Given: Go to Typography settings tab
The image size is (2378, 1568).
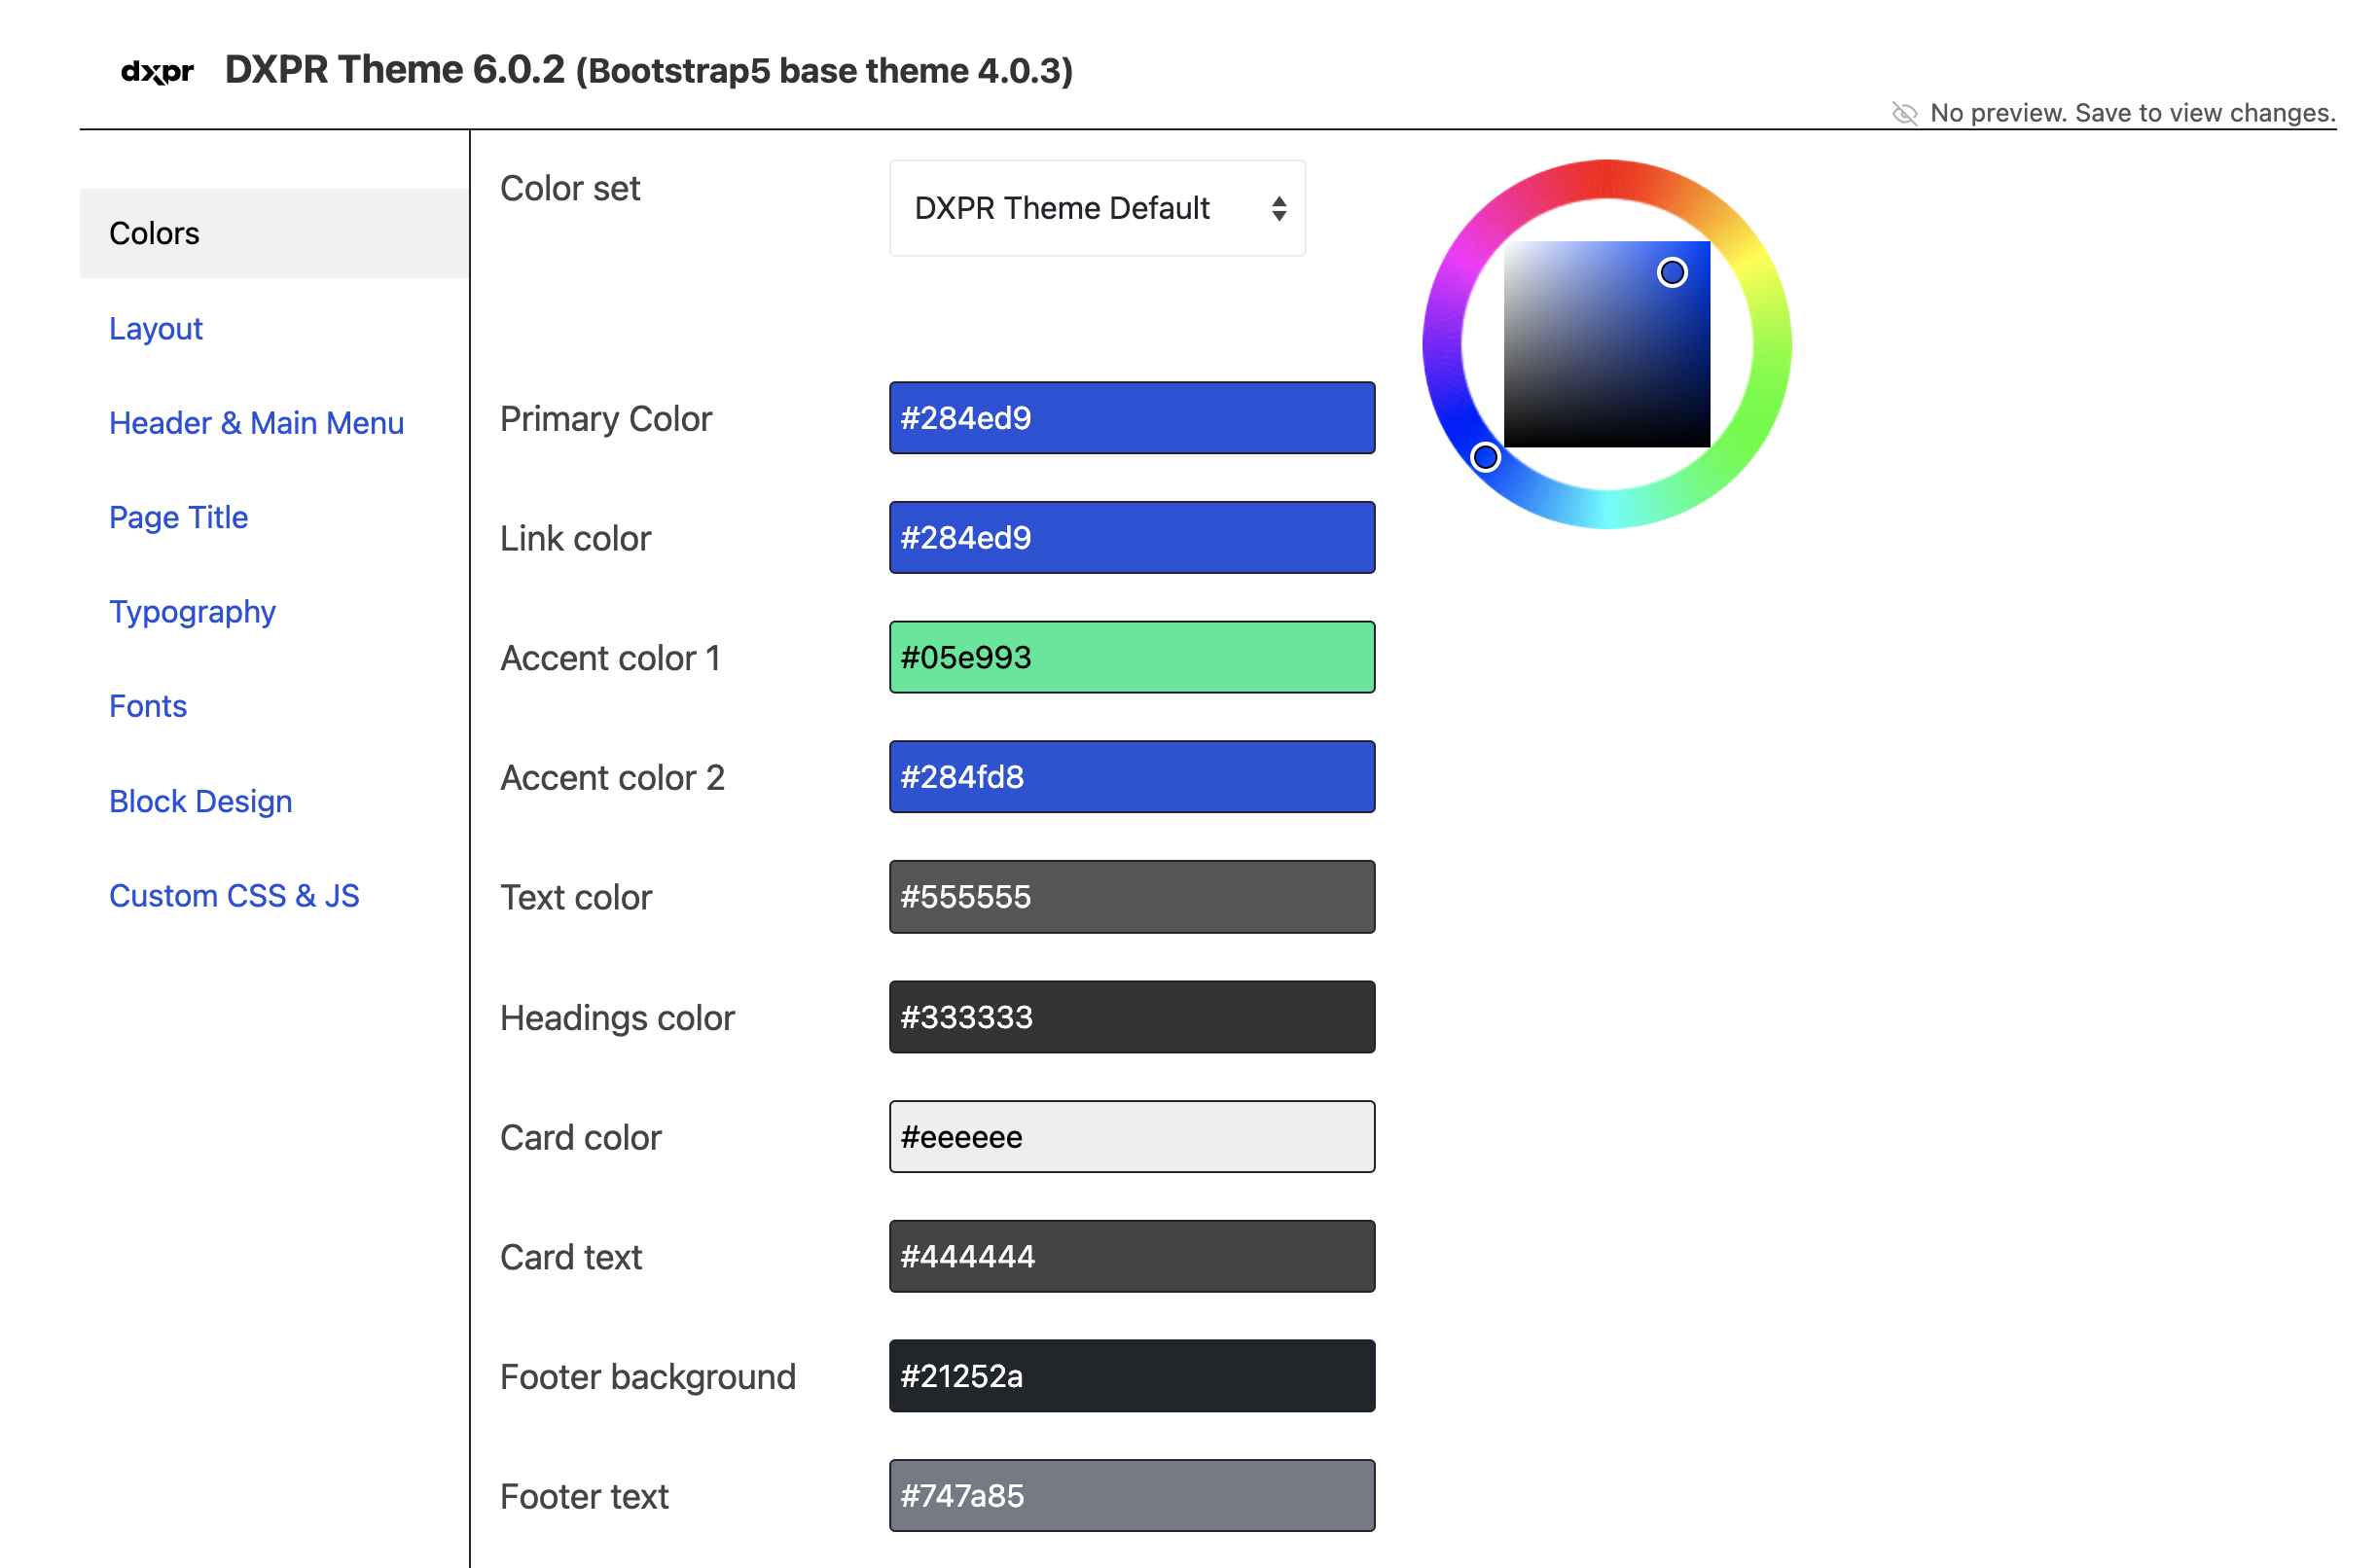Looking at the screenshot, I should pyautogui.click(x=192, y=611).
